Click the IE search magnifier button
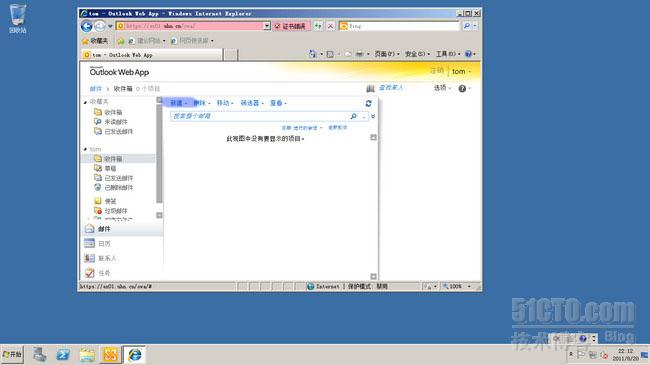The height and width of the screenshot is (365, 650). click(x=467, y=26)
